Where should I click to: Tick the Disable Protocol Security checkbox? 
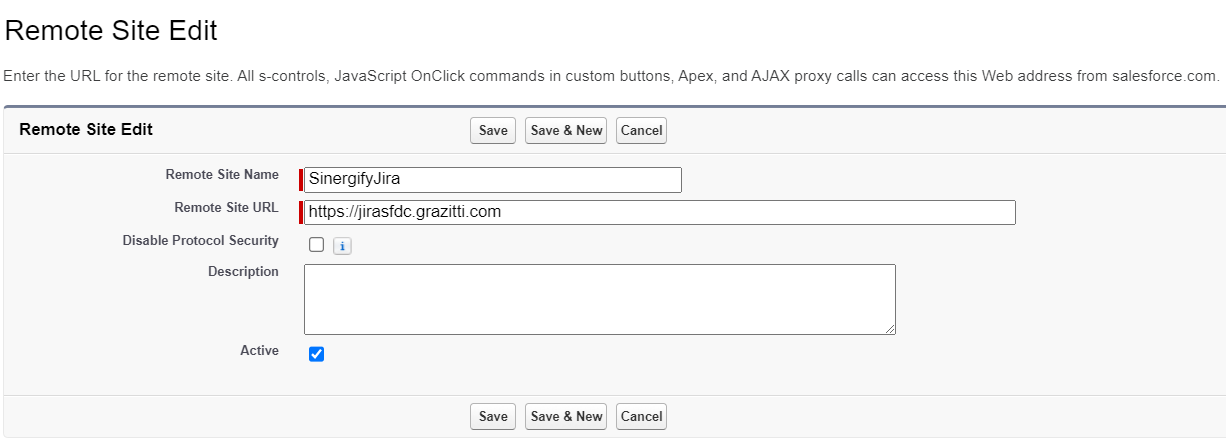coord(317,245)
